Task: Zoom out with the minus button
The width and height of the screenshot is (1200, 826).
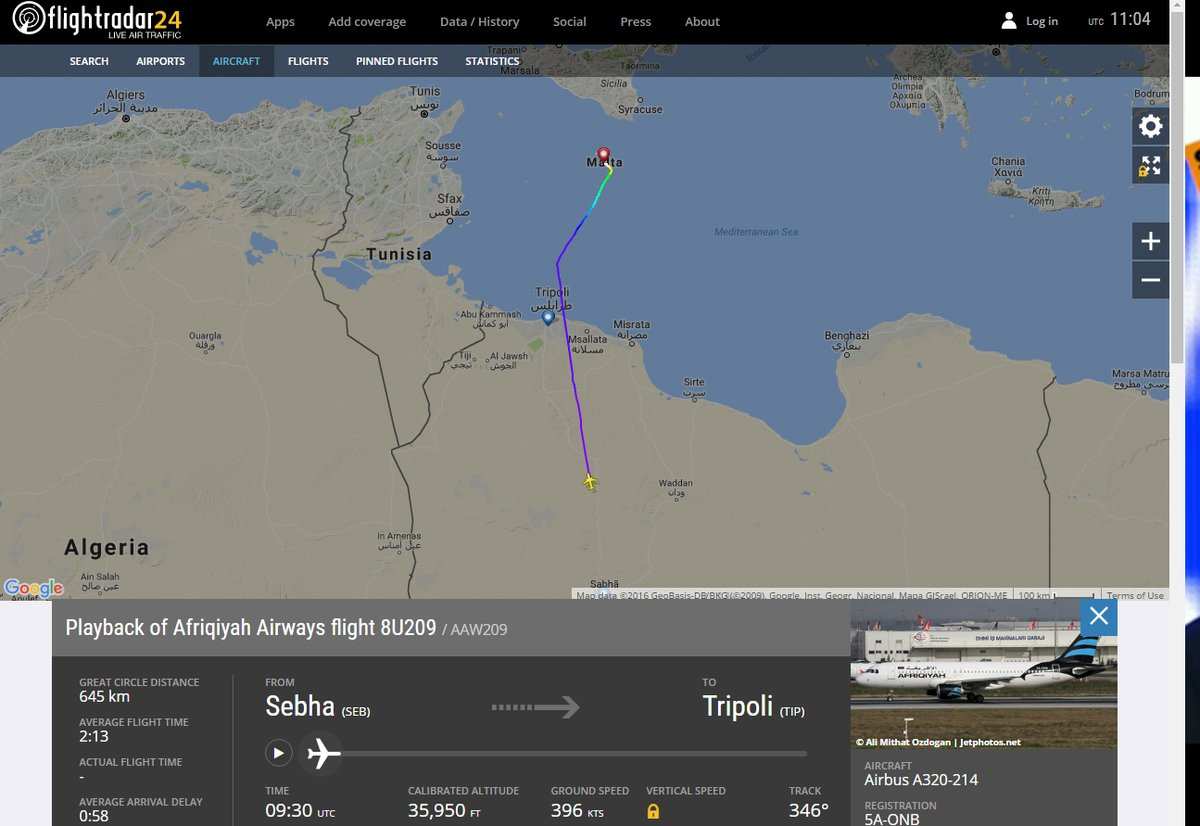Action: pos(1151,280)
